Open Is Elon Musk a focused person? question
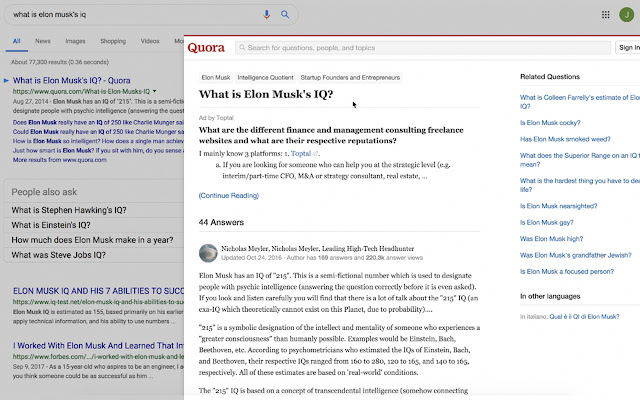Image resolution: width=640 pixels, height=400 pixels. [x=567, y=271]
